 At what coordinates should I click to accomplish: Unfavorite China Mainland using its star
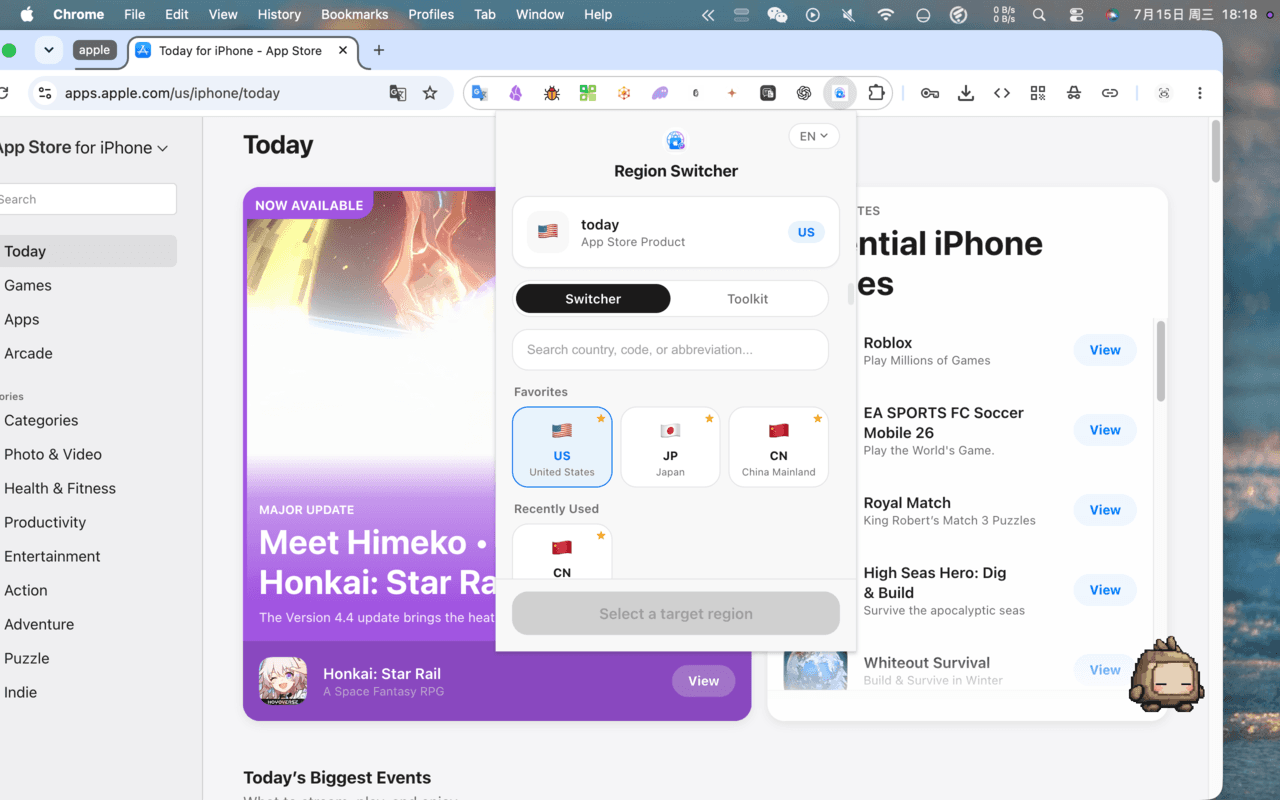(817, 419)
